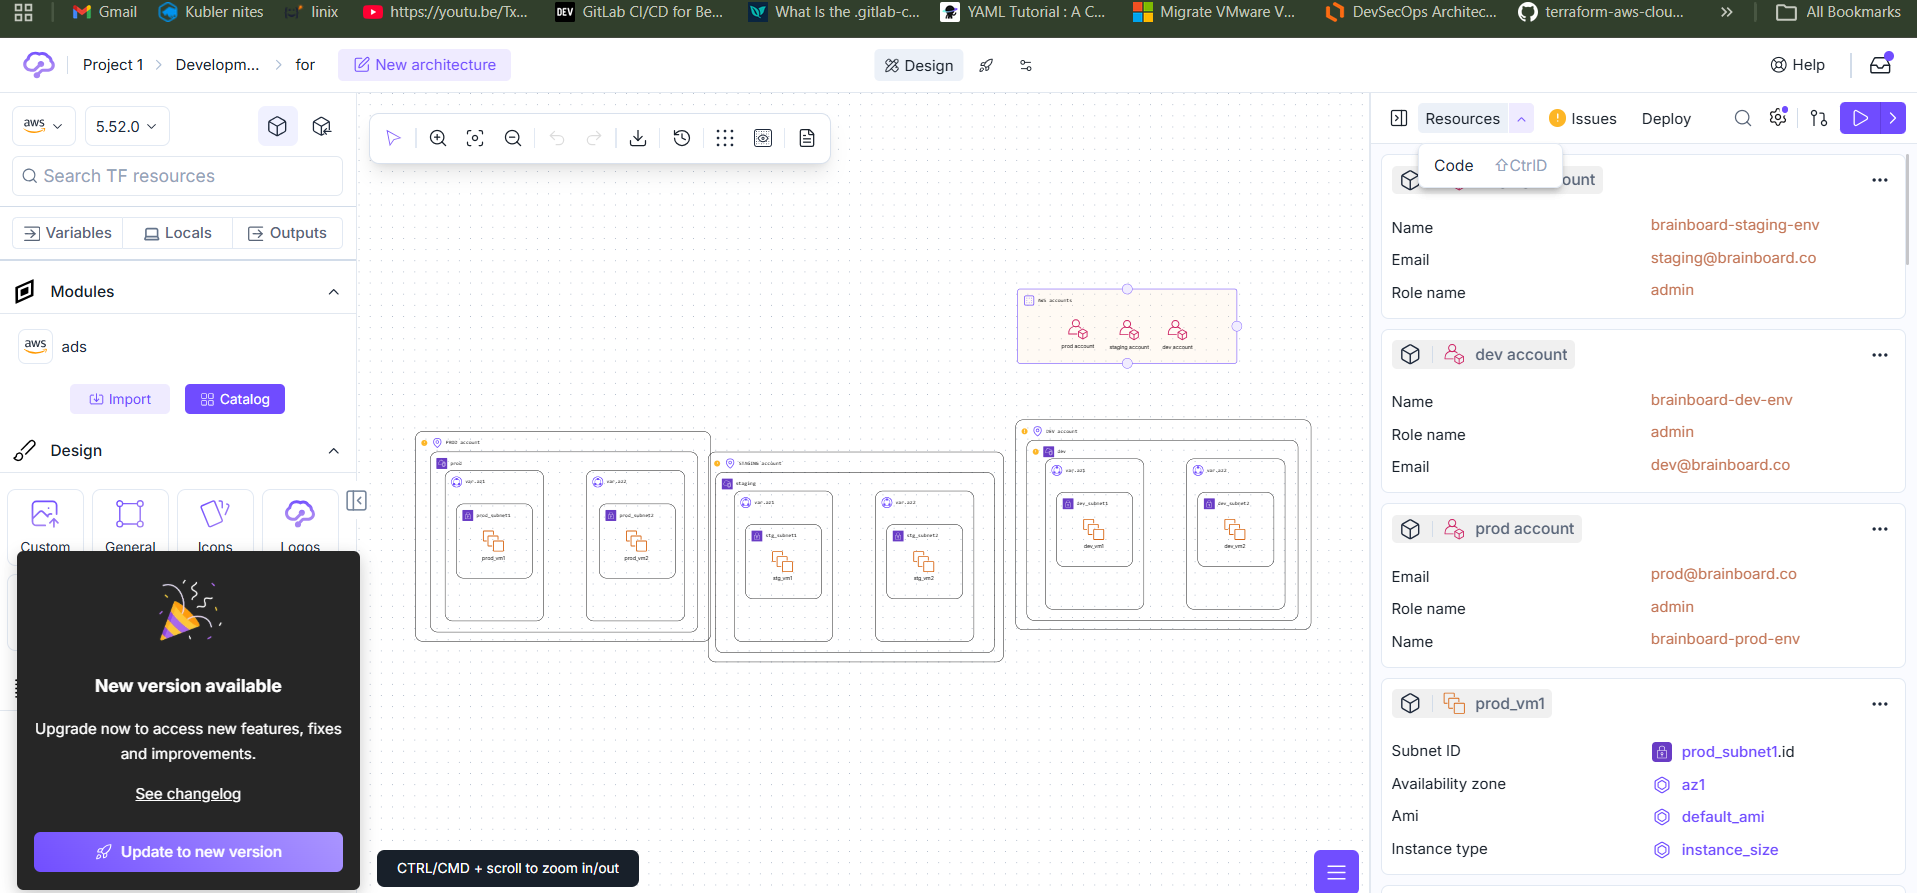Collapse the Modules section

coord(334,292)
